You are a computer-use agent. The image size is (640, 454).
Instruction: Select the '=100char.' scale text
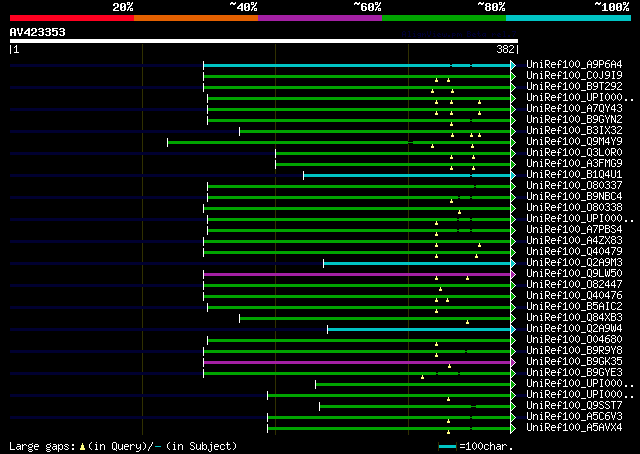[486, 446]
